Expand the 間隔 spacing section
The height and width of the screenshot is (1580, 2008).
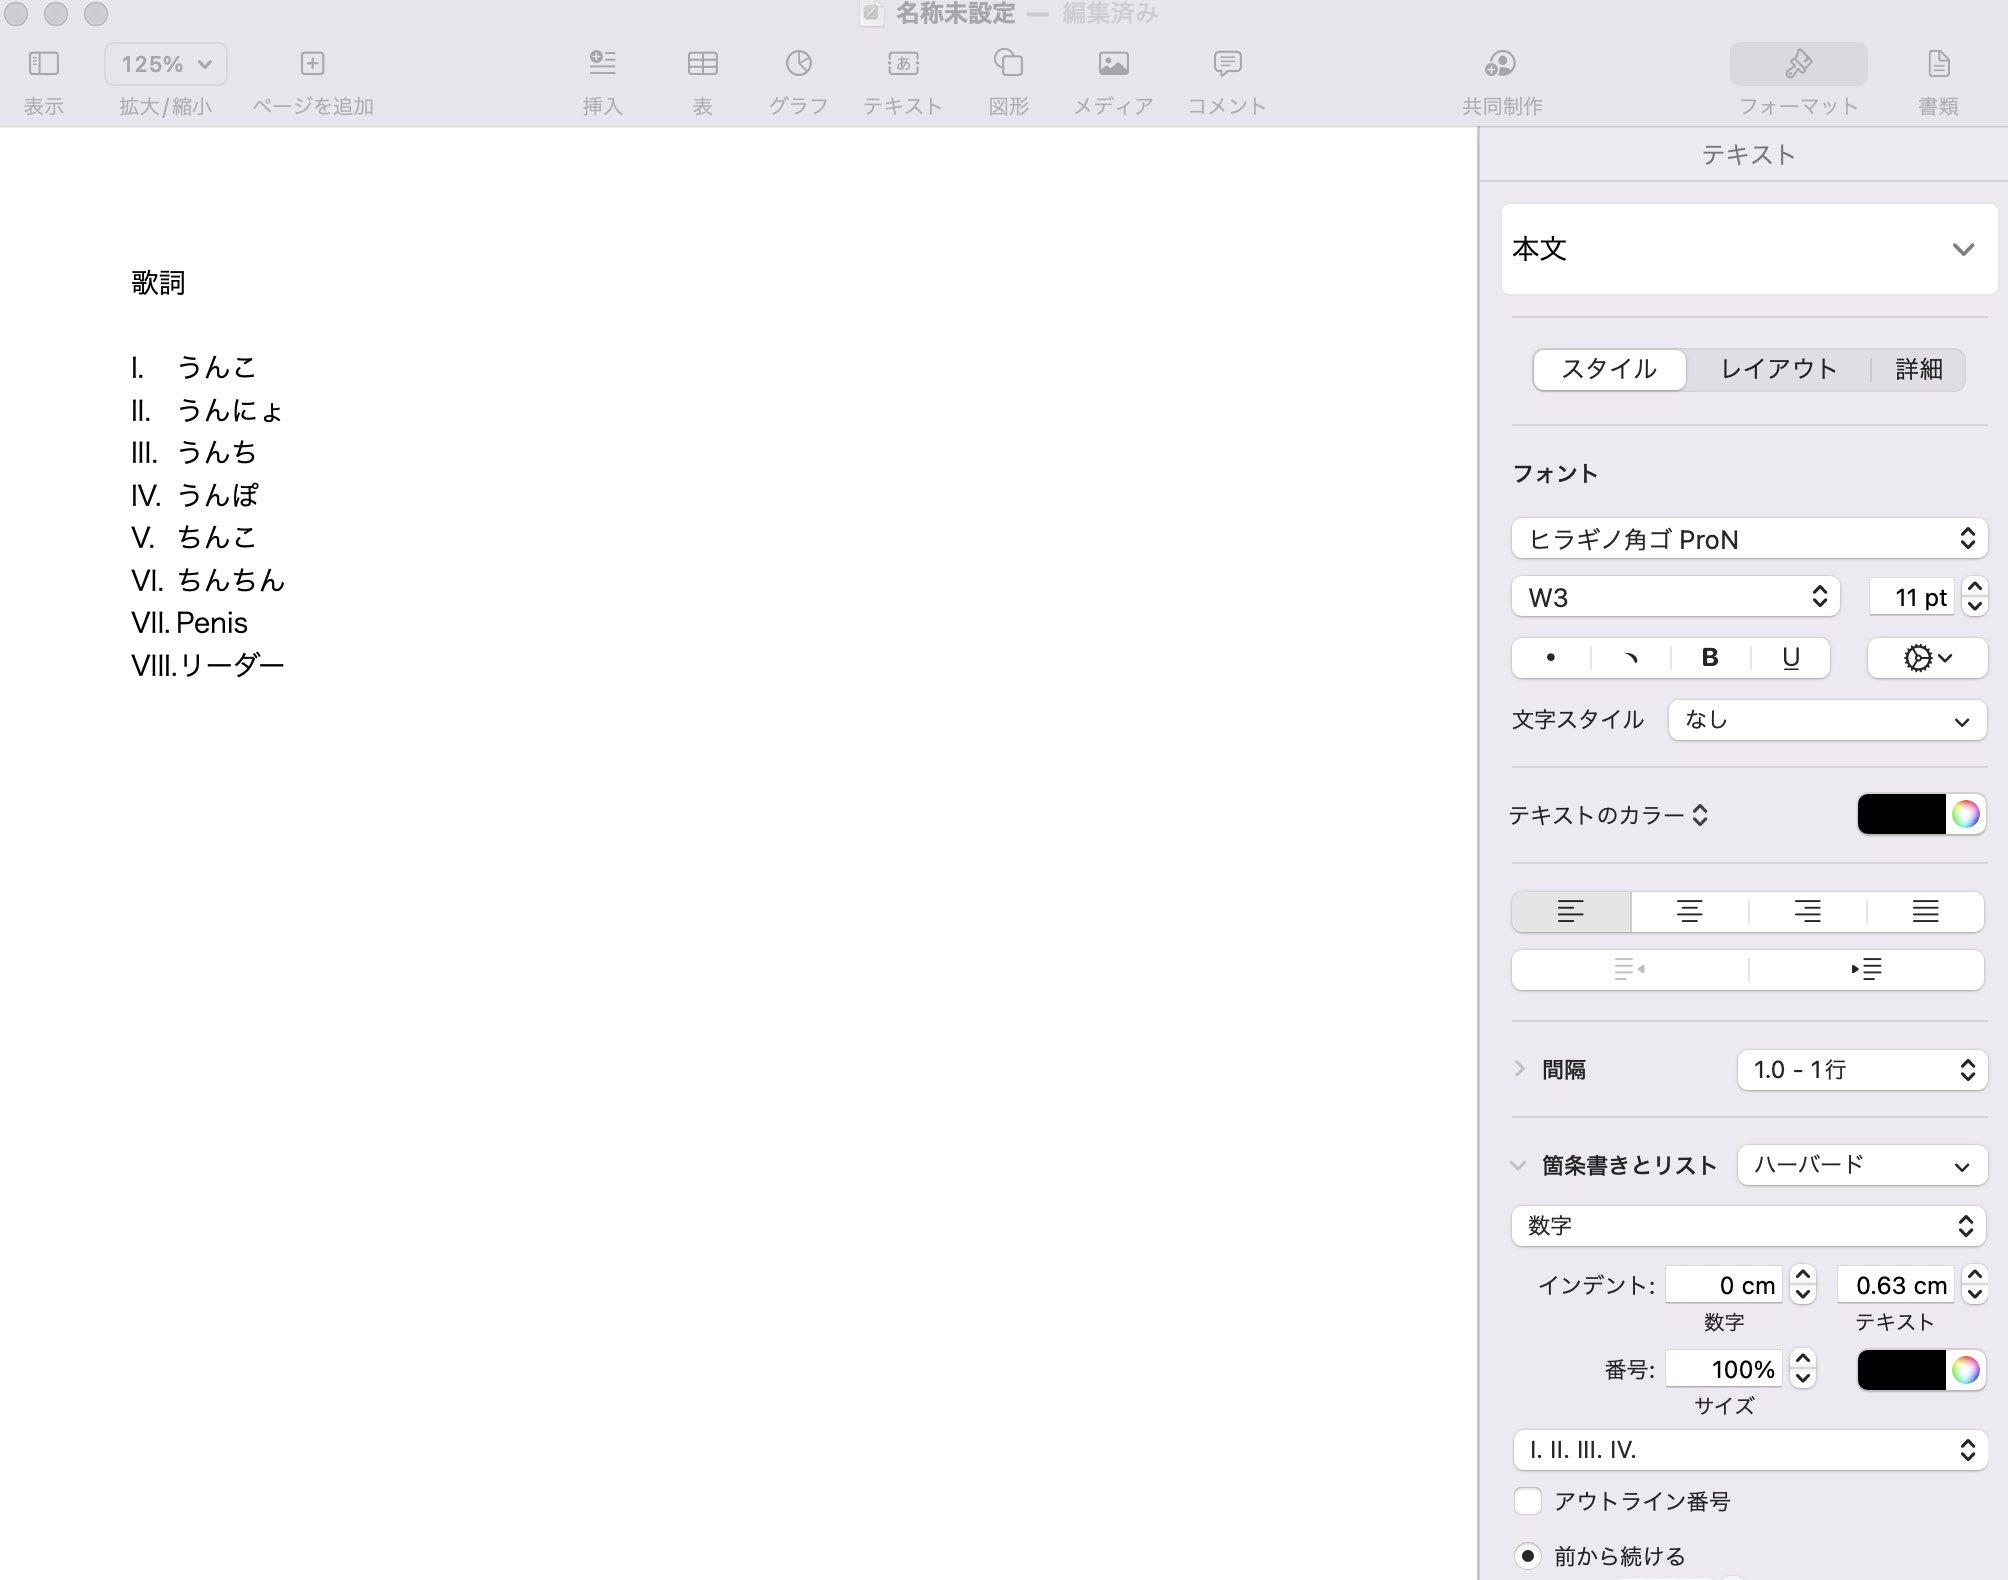(x=1520, y=1069)
